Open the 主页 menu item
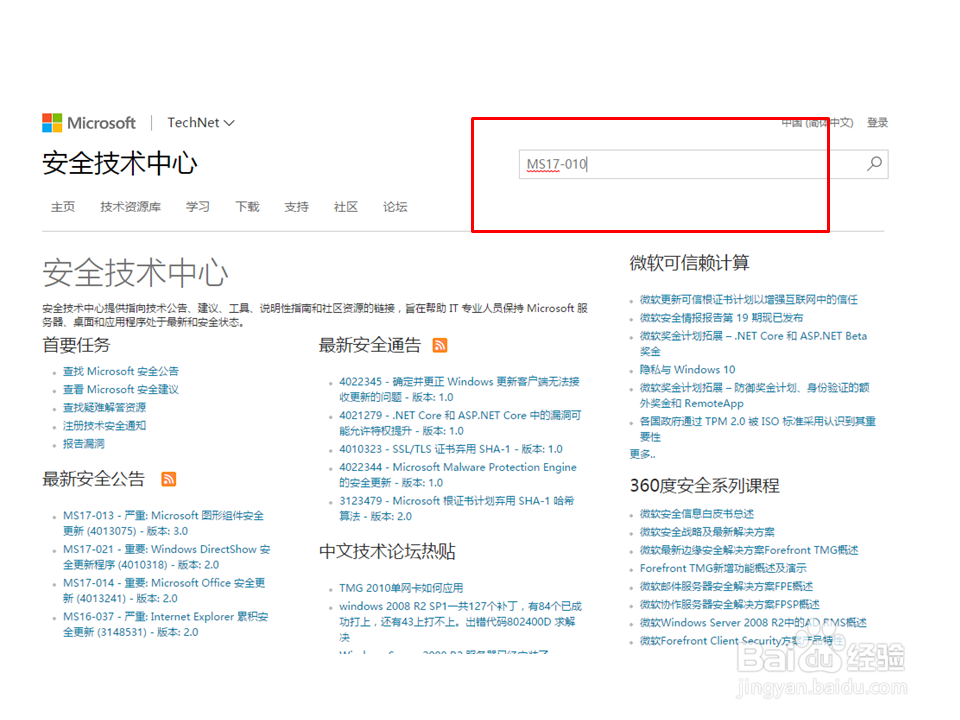The width and height of the screenshot is (960, 720). coord(63,207)
